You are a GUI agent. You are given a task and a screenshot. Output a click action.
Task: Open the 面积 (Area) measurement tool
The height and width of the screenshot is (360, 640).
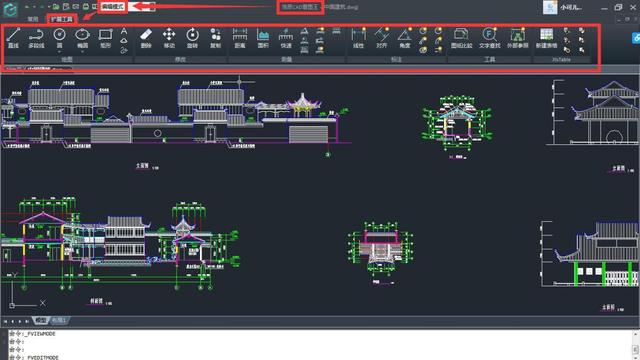[263, 38]
